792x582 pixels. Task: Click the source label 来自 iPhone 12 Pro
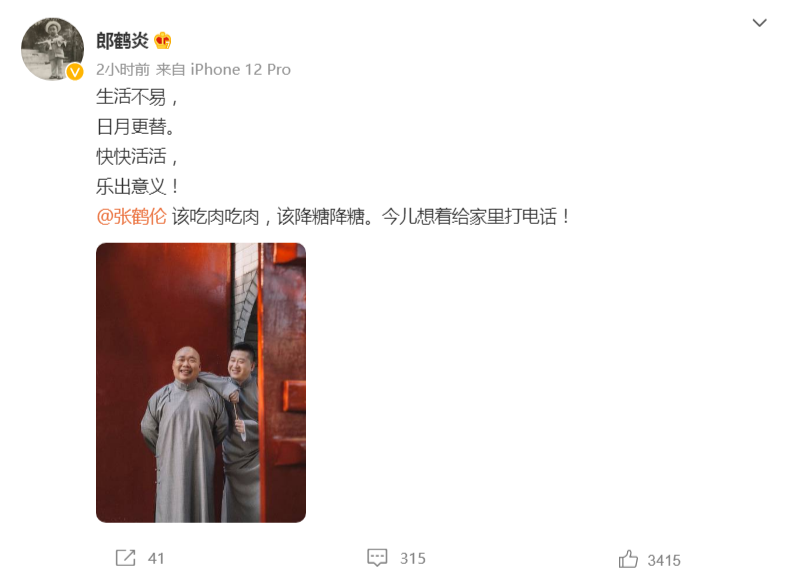click(223, 69)
